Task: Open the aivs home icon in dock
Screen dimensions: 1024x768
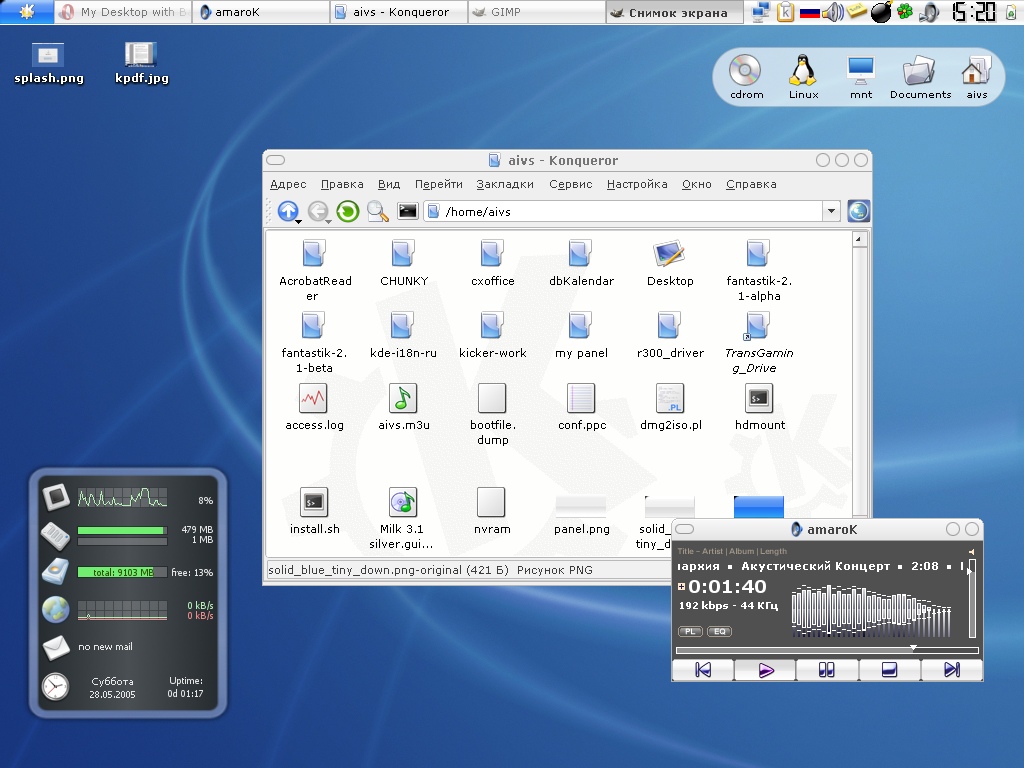Action: coord(976,76)
